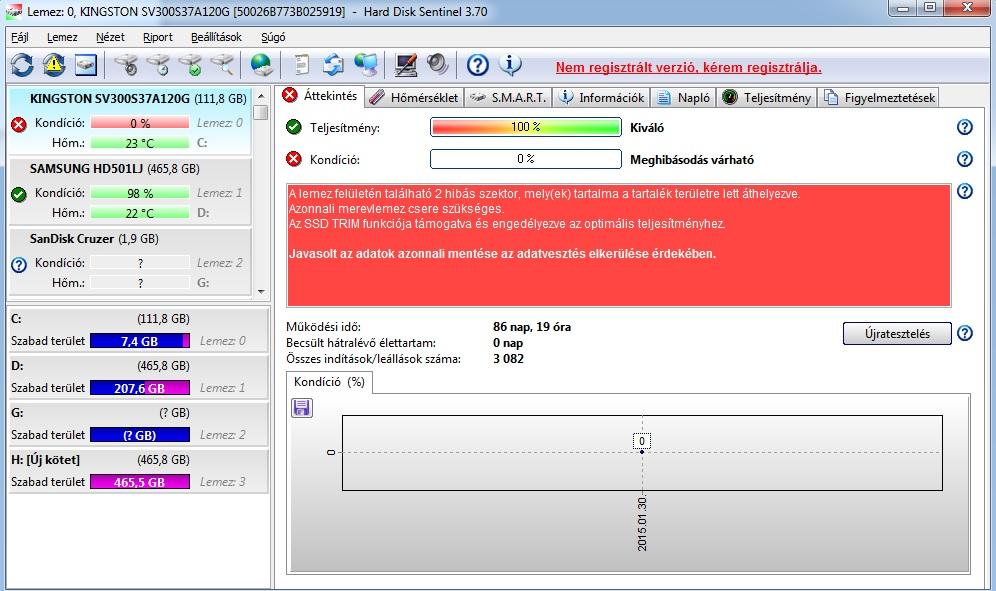Click the green check status icon of SAMSUNG disk

[19, 194]
